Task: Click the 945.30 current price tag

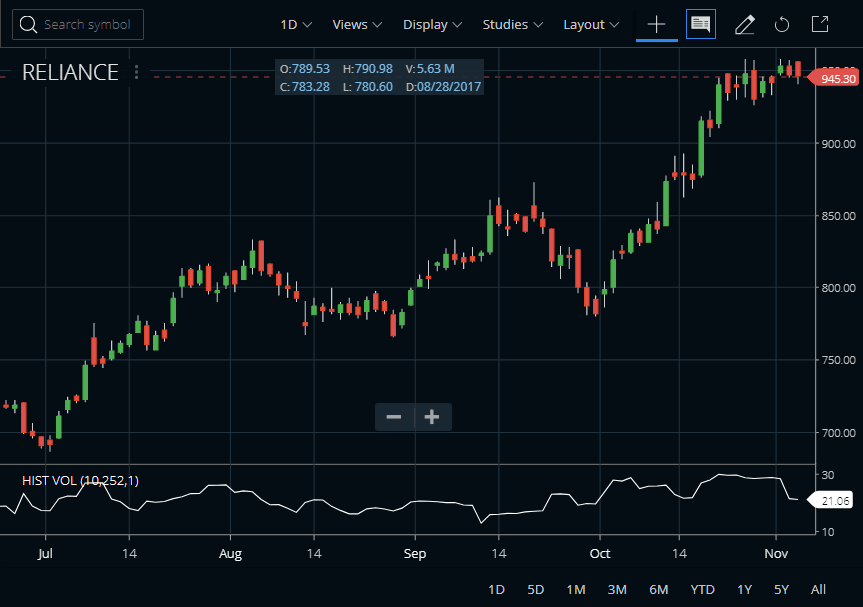Action: coord(833,79)
